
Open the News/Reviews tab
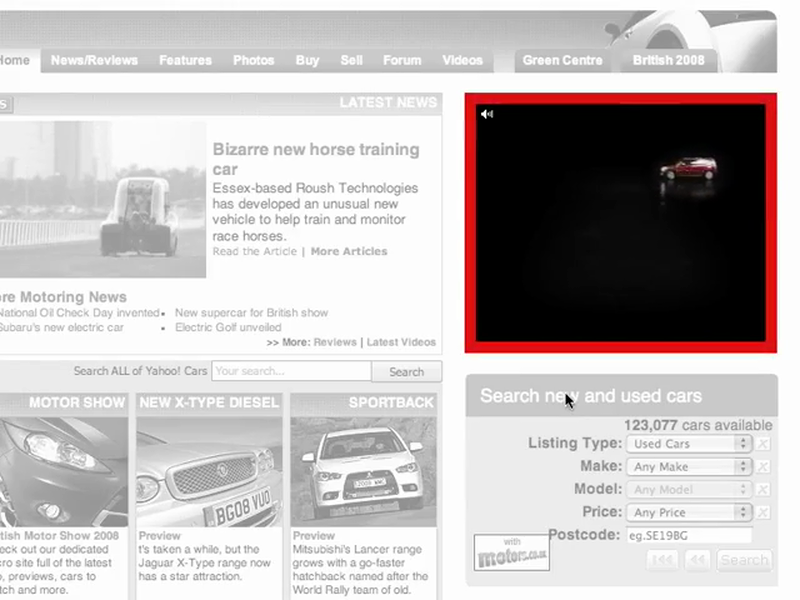[94, 60]
